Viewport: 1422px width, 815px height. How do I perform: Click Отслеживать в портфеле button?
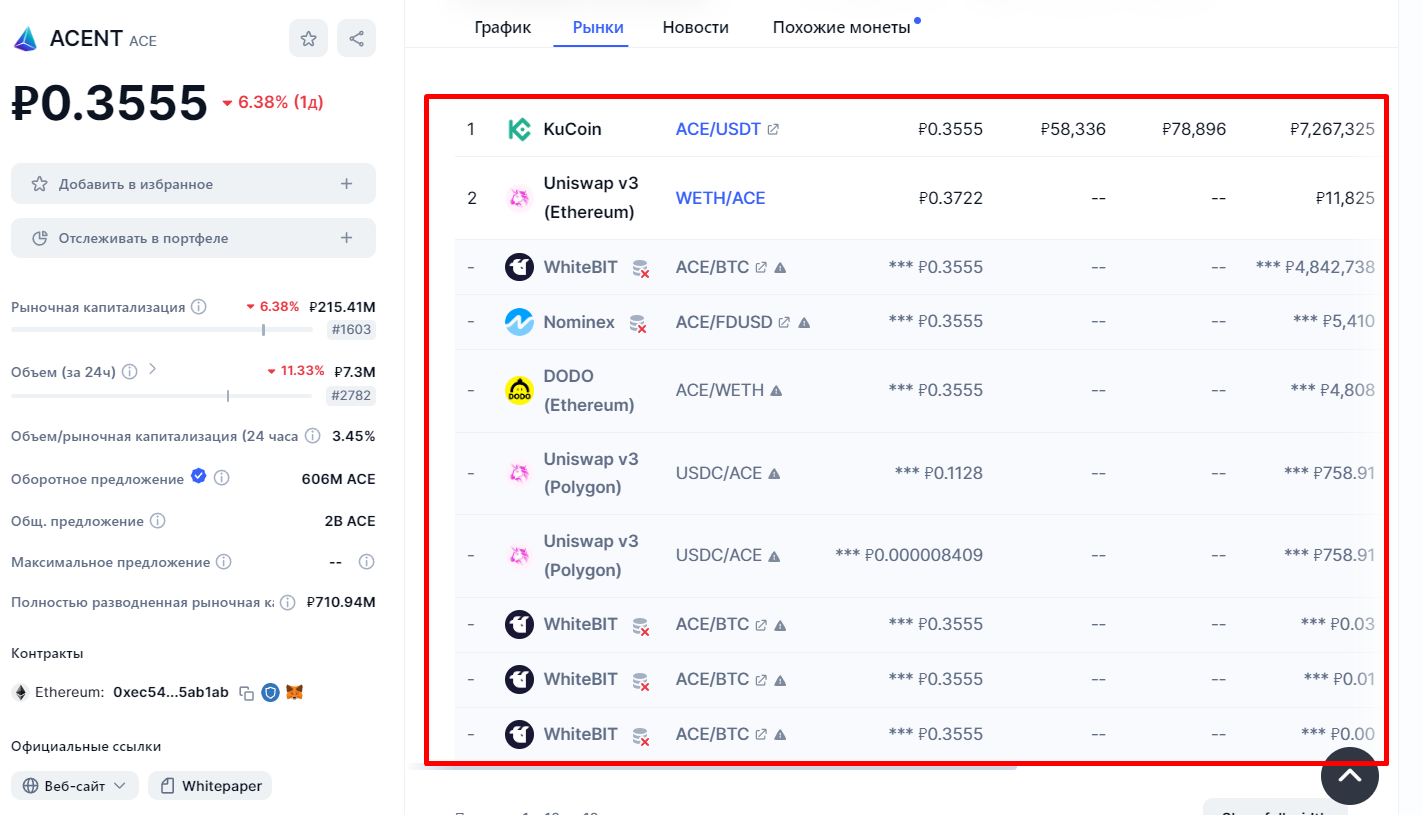[193, 238]
